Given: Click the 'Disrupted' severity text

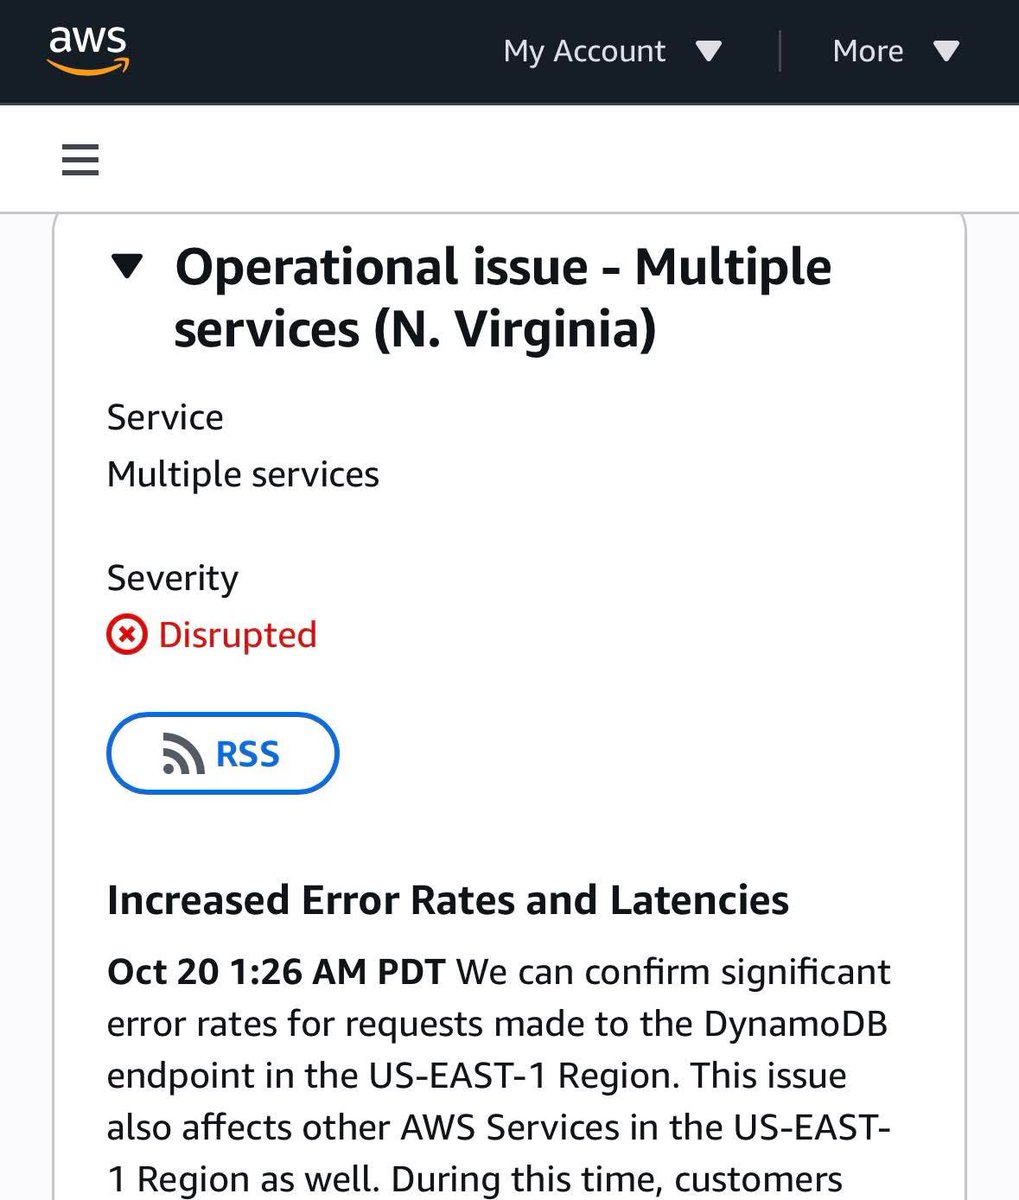Looking at the screenshot, I should (x=237, y=635).
